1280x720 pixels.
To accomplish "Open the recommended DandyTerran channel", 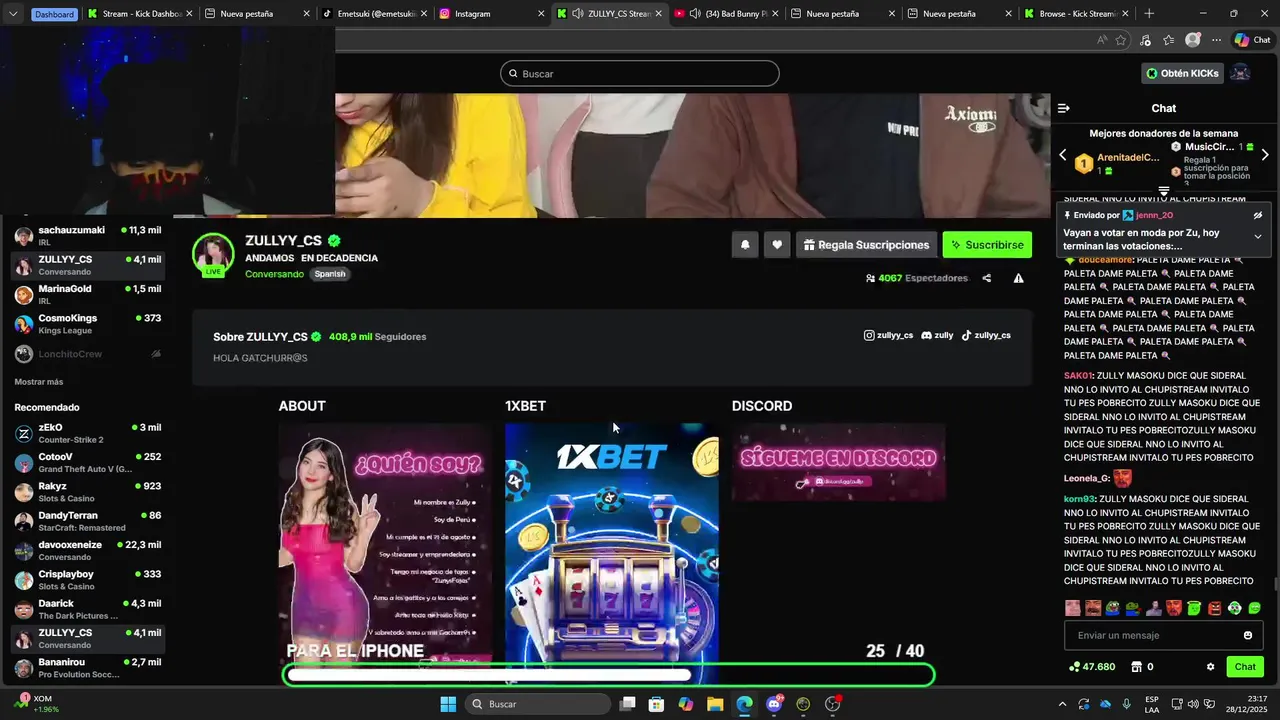I will [x=88, y=521].
